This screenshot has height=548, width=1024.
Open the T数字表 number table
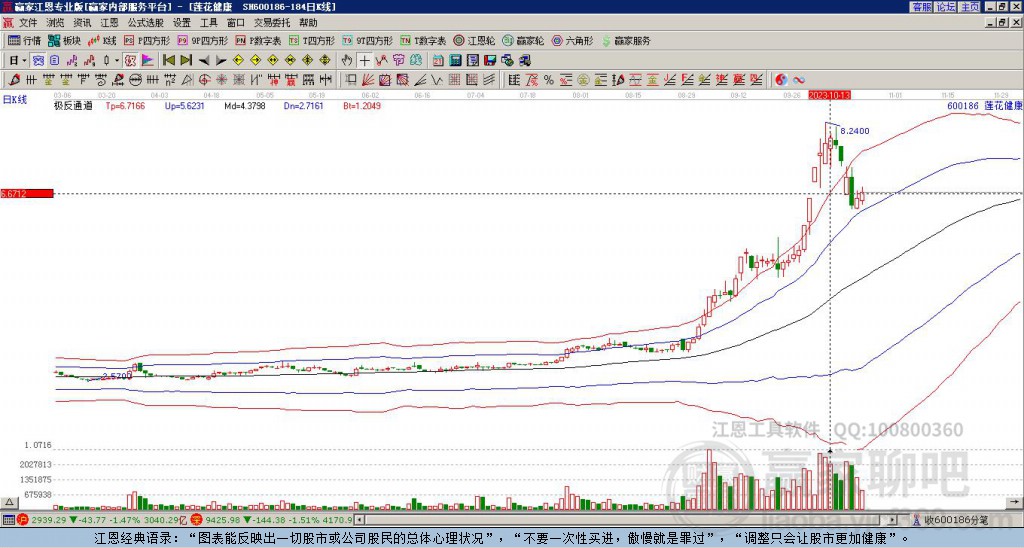coord(423,40)
